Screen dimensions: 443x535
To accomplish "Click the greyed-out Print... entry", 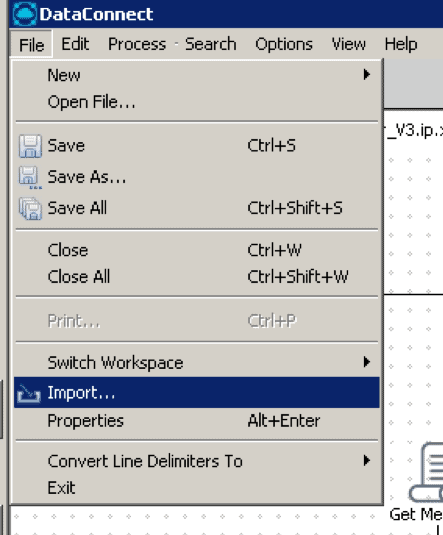I will 197,321.
